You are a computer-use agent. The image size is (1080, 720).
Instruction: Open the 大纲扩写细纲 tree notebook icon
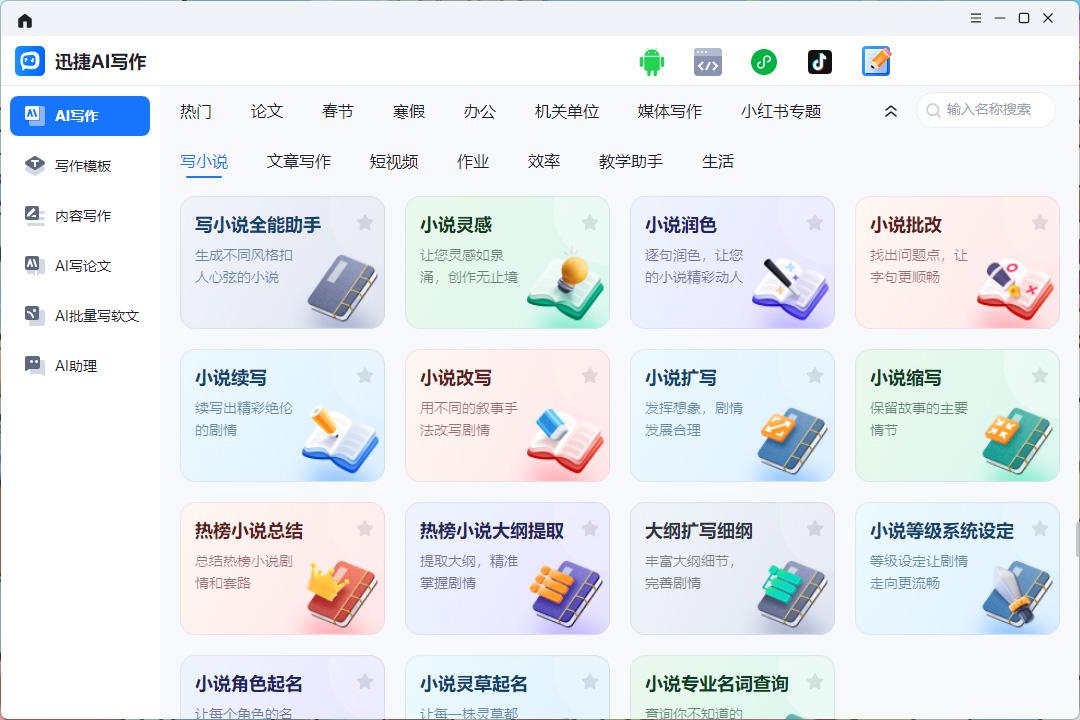[x=792, y=594]
